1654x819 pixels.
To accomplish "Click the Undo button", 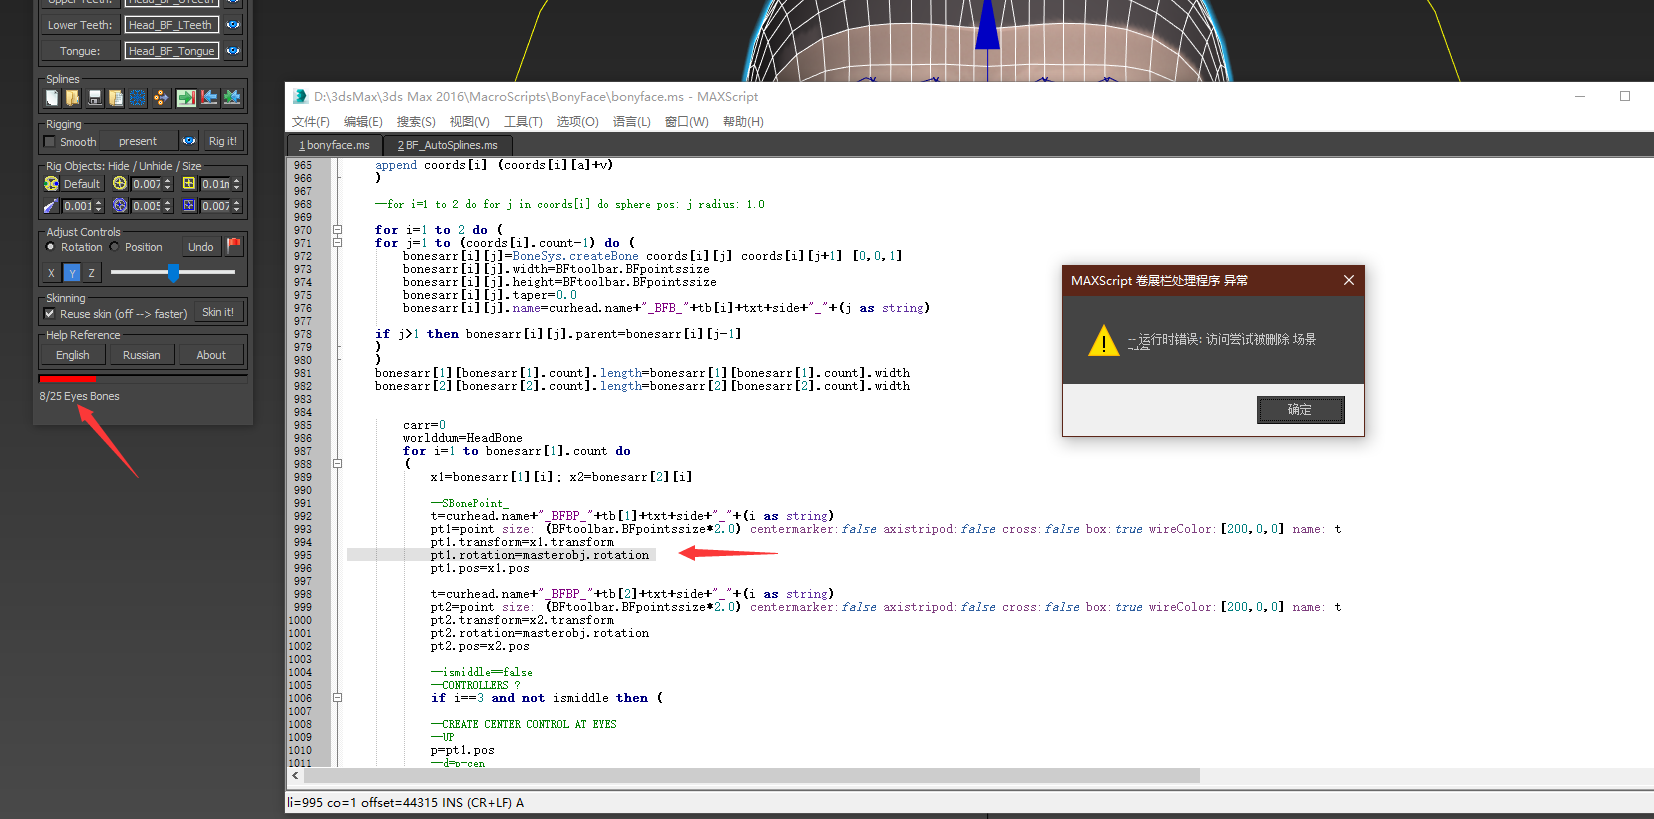I will click(200, 247).
